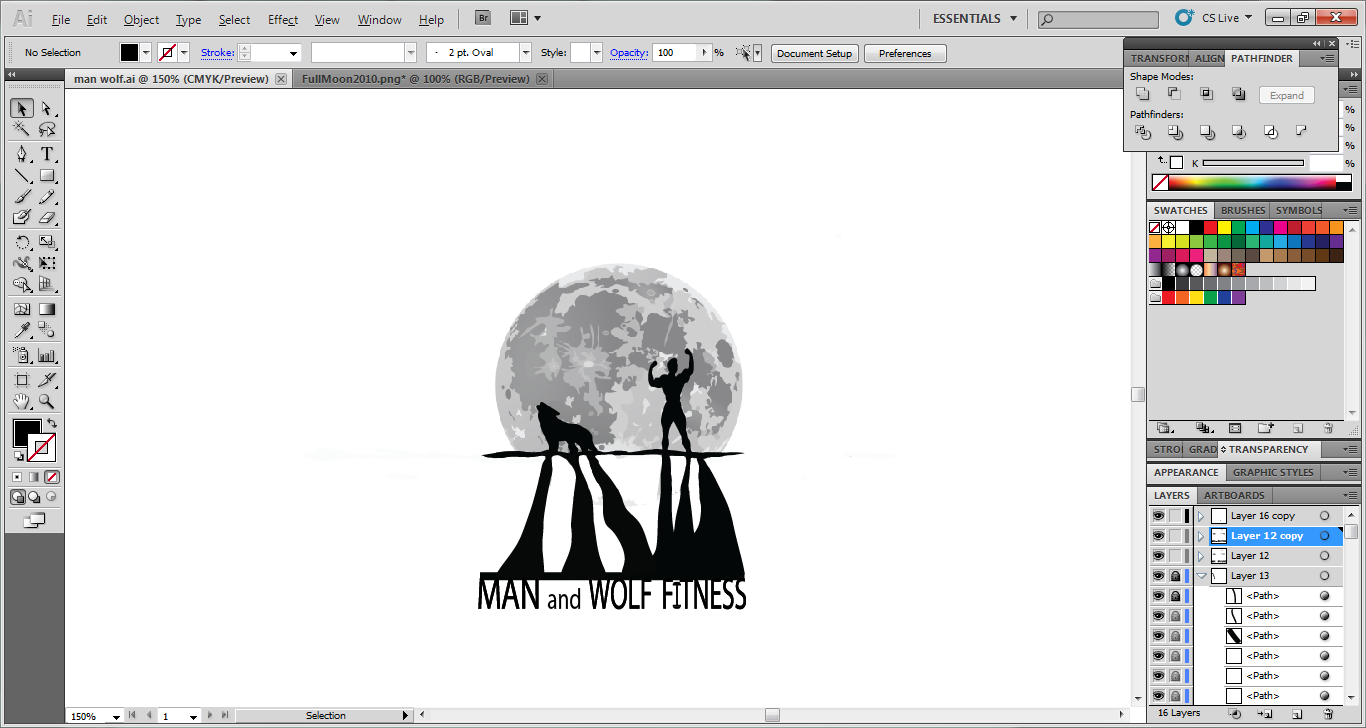Hide the Layer 13 layer
This screenshot has width=1366, height=728.
coord(1157,575)
